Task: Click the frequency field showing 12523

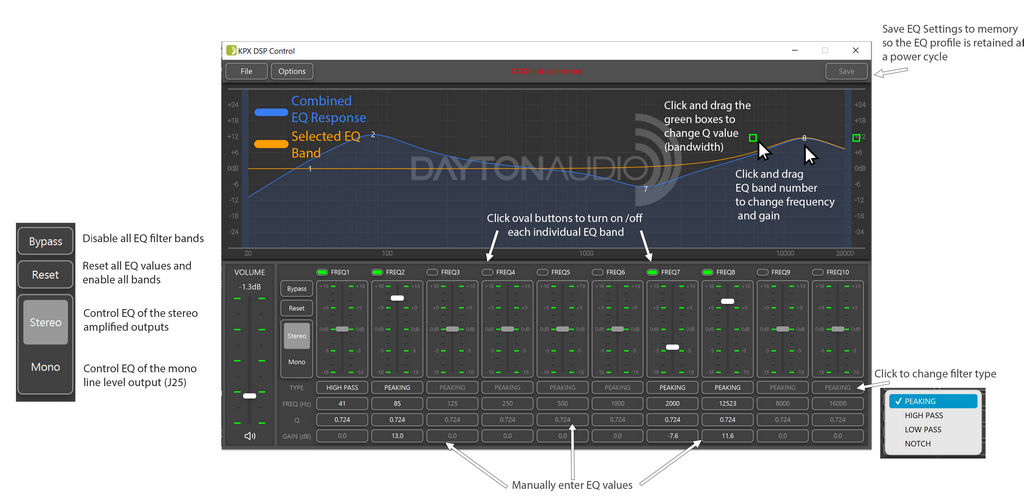Action: click(728, 404)
